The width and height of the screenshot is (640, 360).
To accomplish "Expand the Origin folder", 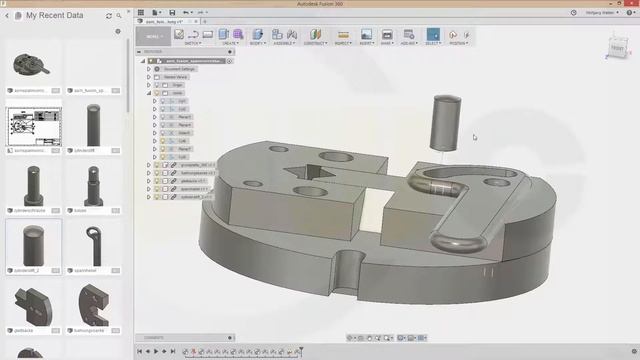I will (149, 85).
